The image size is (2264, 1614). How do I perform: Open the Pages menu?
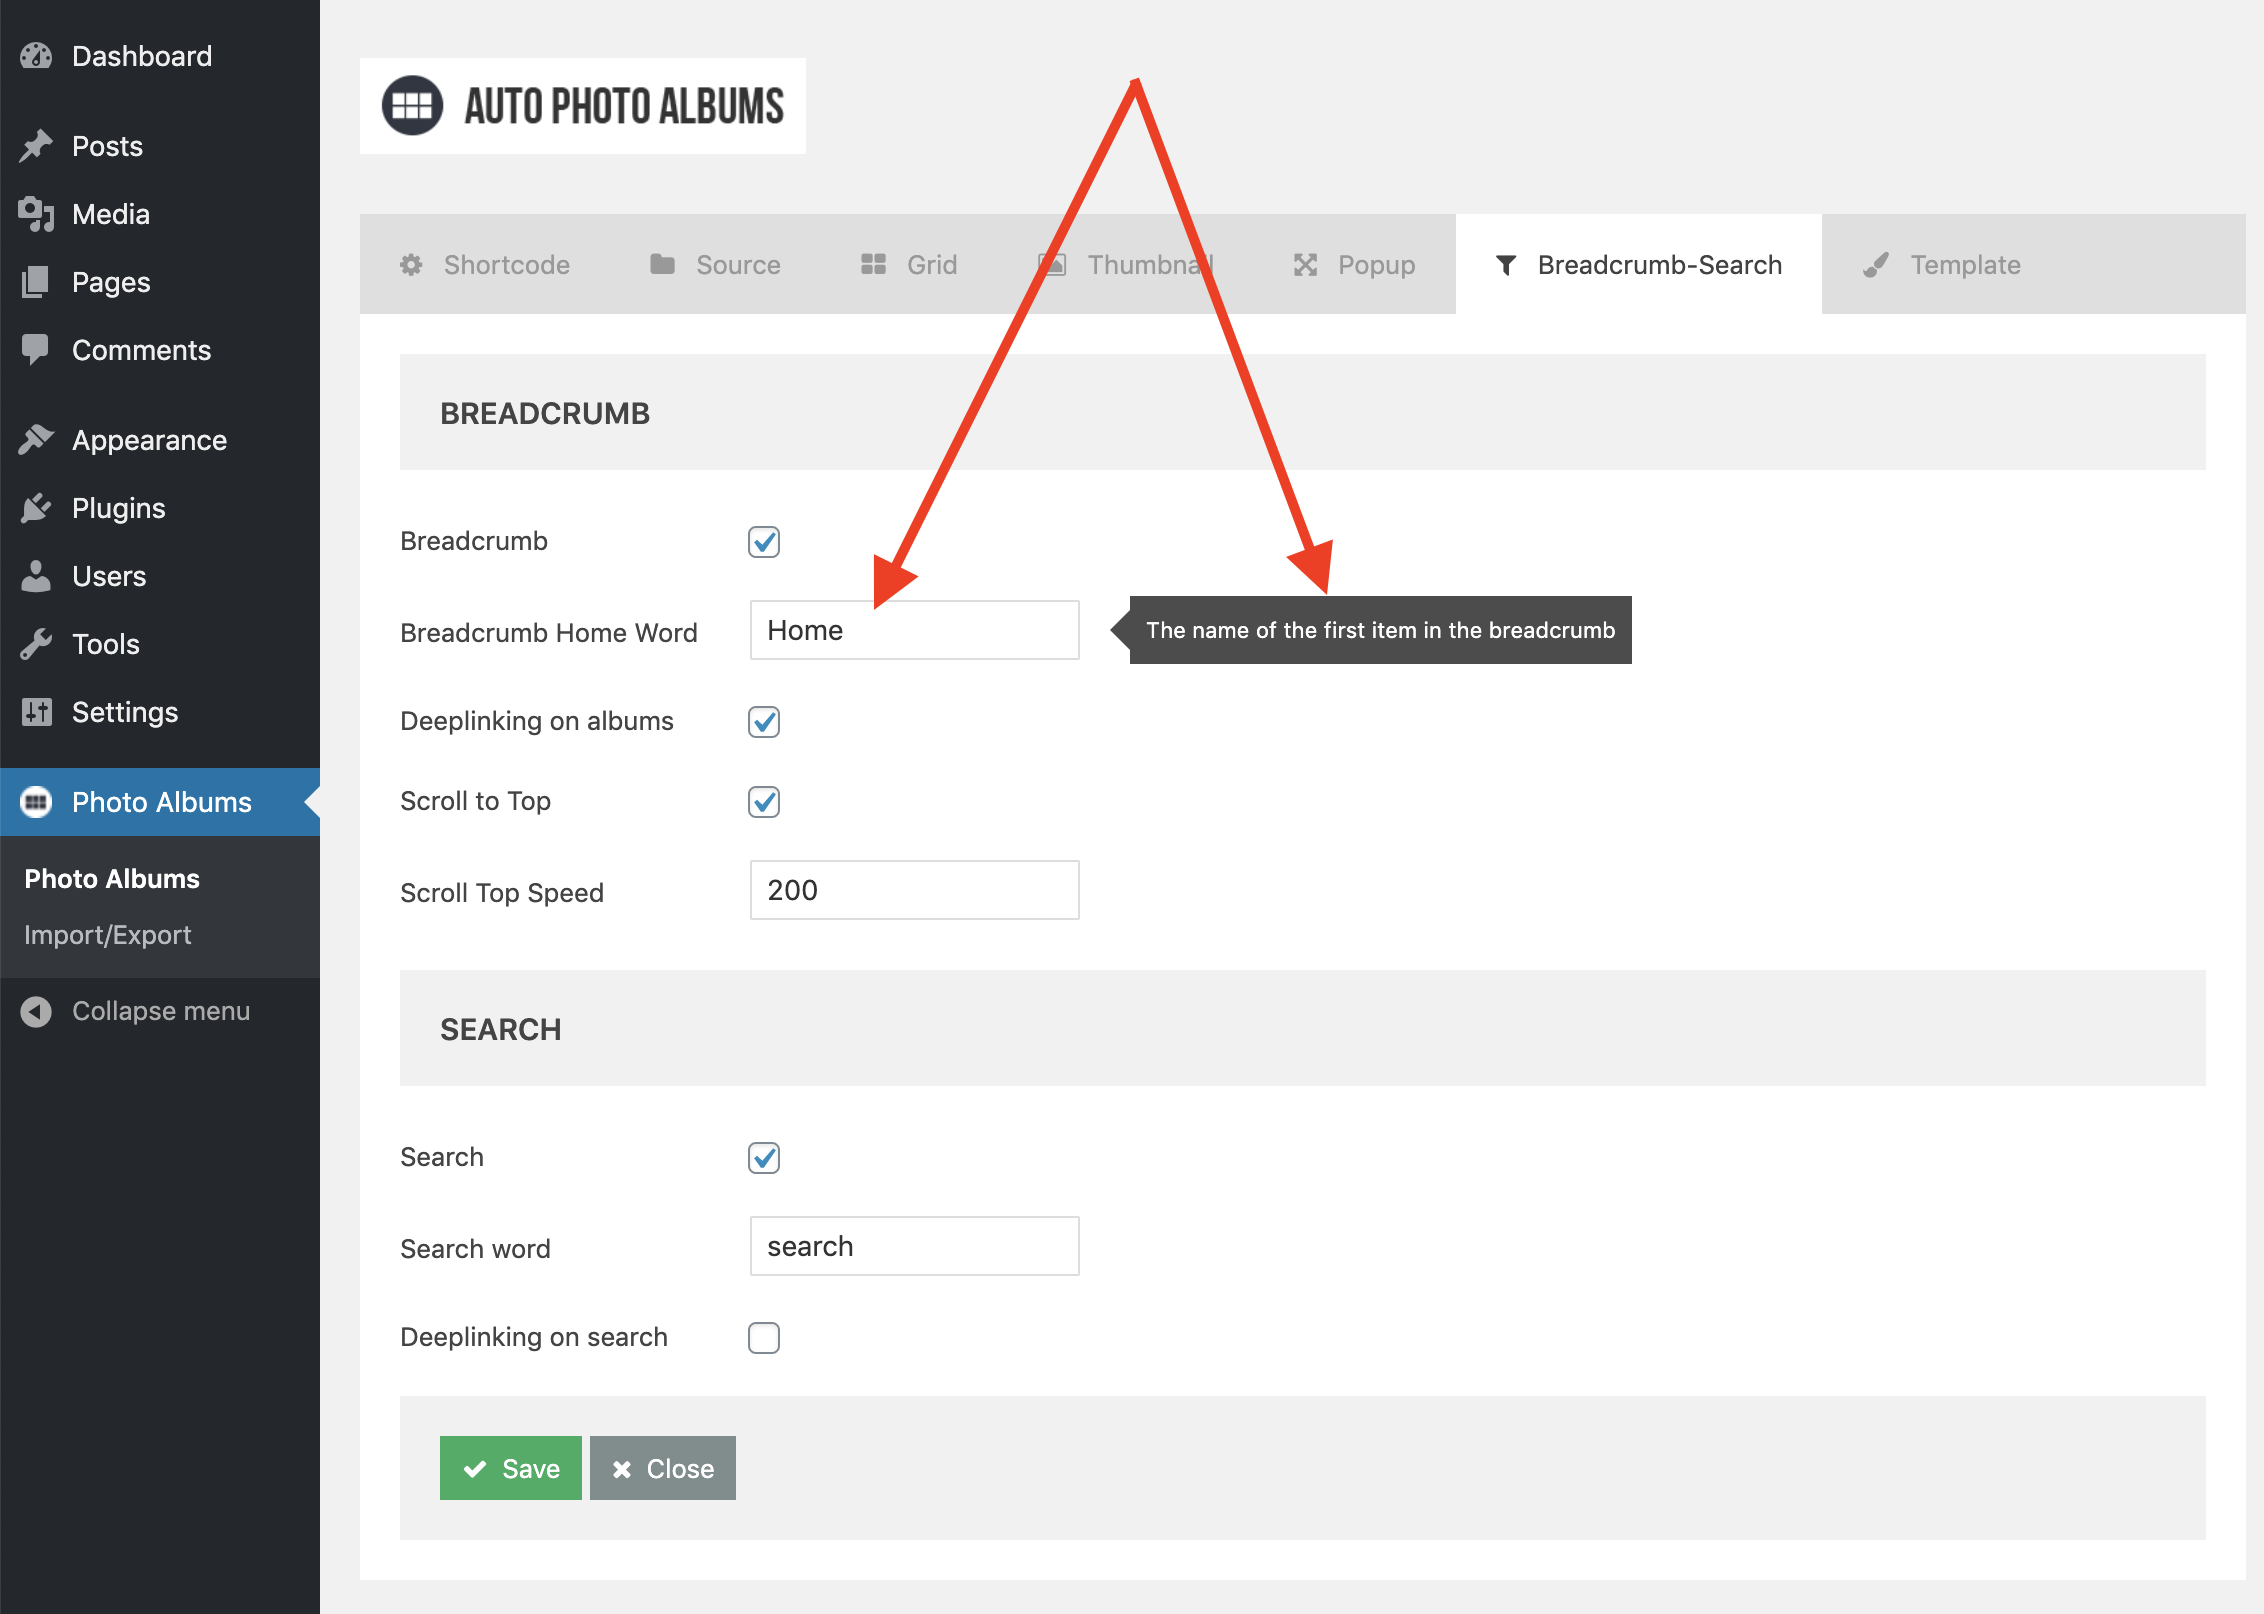pos(160,282)
